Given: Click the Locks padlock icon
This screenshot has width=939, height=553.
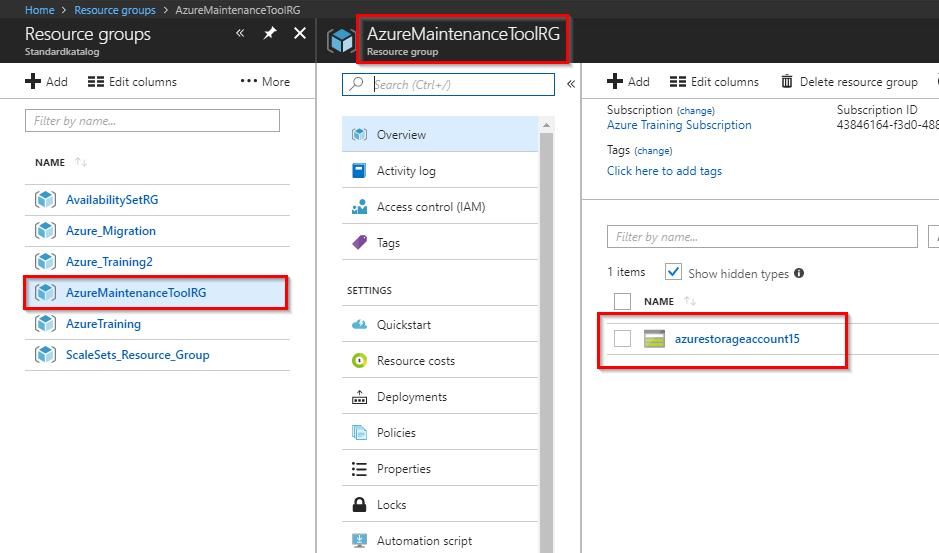Looking at the screenshot, I should (x=360, y=505).
